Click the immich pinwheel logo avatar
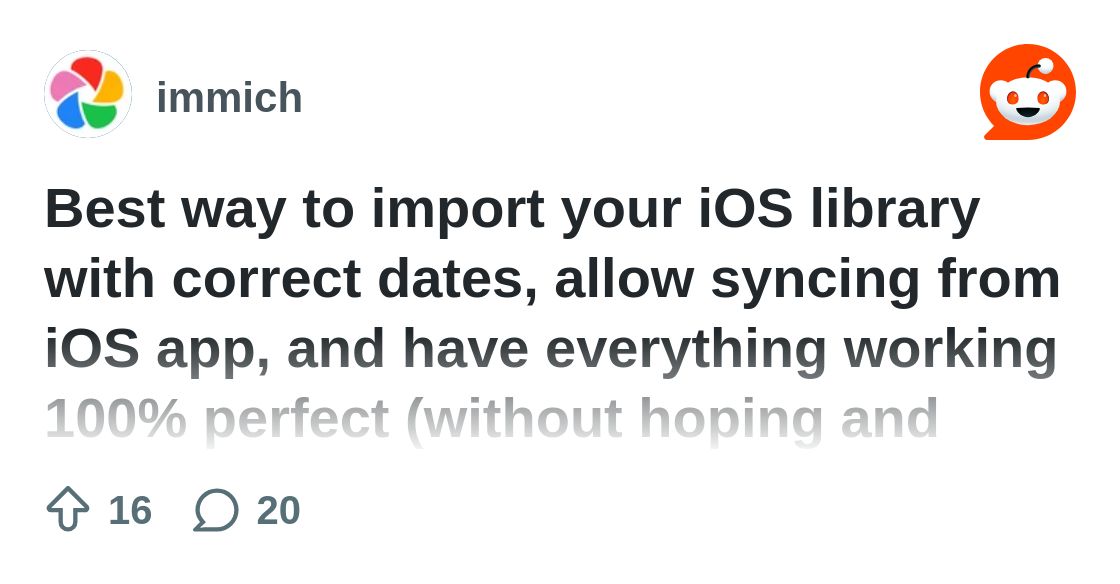The height and width of the screenshot is (584, 1120). coord(88,94)
